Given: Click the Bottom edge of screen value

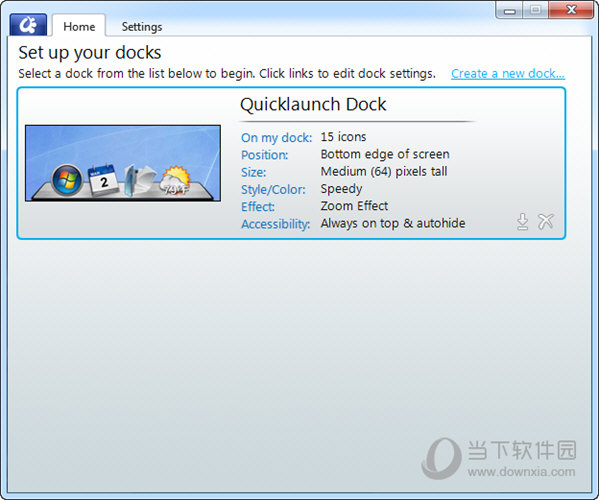Looking at the screenshot, I should [x=385, y=154].
